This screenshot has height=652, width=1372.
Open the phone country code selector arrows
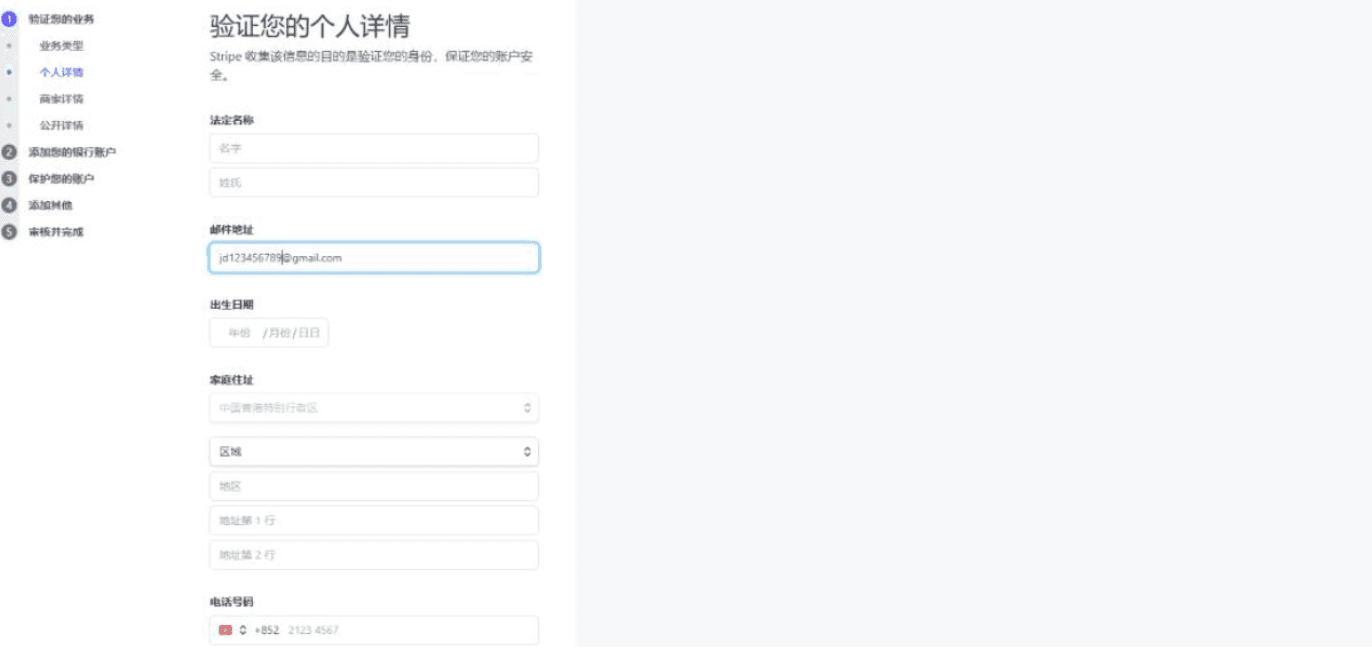[243, 630]
